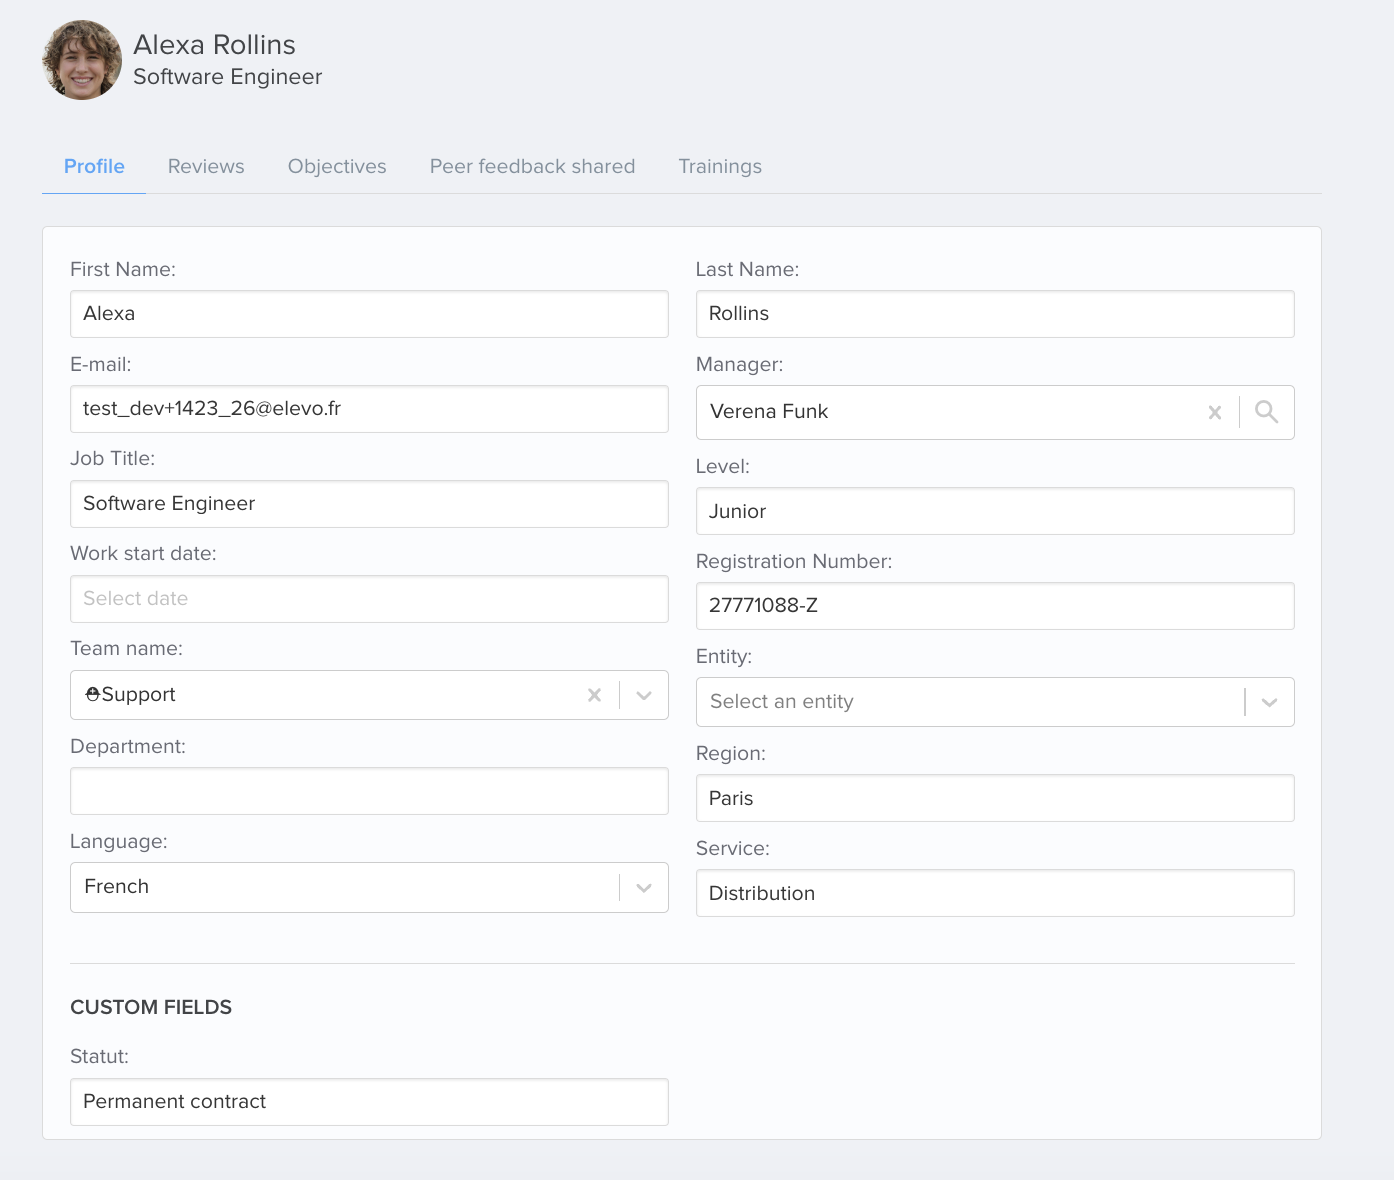Clear the Verena Funk manager selection
Screen dimensions: 1394x1180
(x=1215, y=412)
